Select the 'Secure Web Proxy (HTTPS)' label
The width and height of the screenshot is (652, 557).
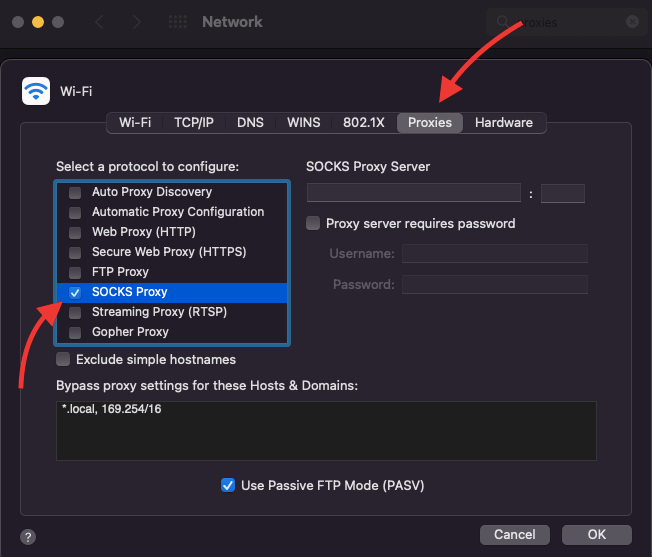click(169, 251)
